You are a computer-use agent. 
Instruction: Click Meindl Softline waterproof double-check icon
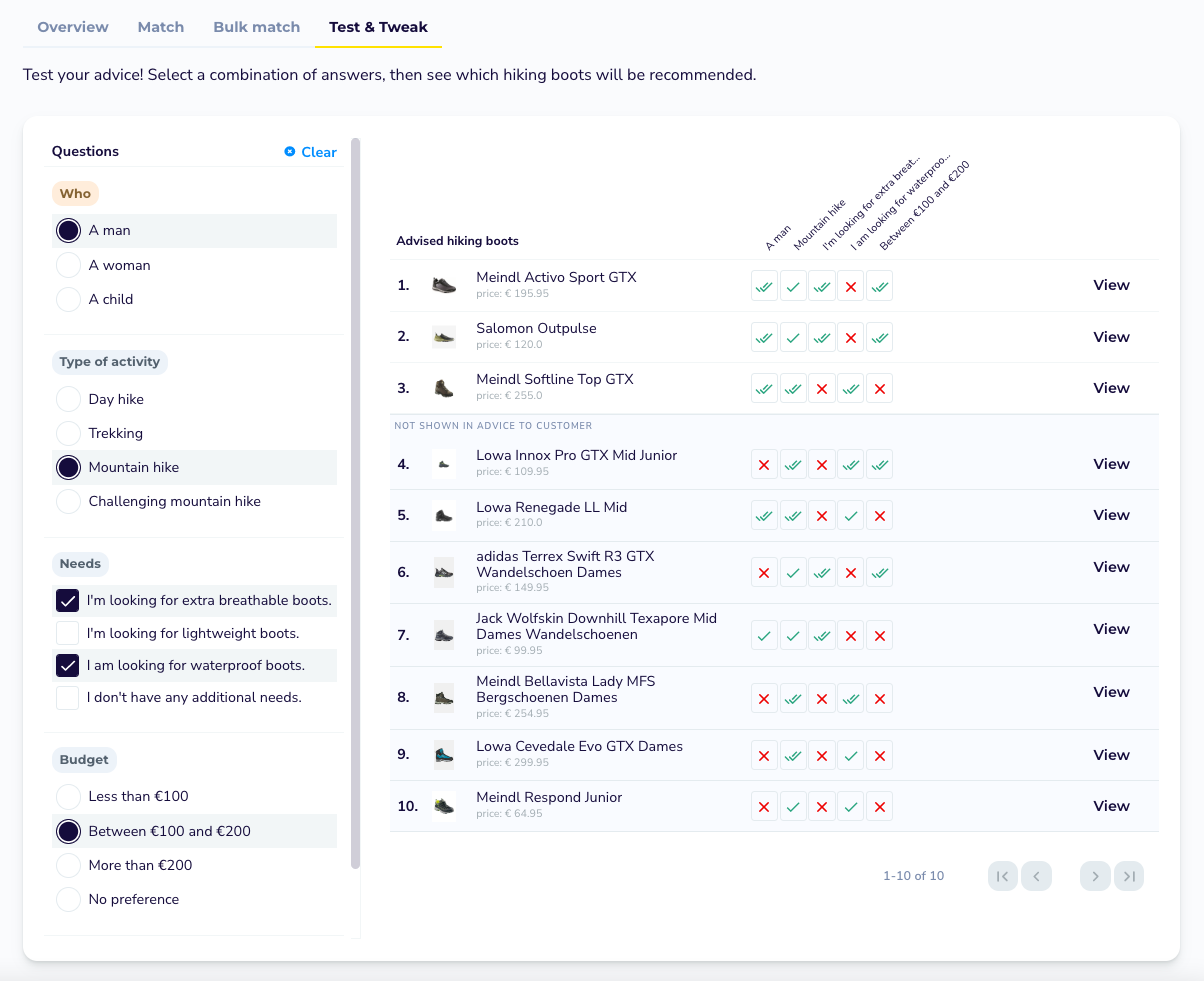tap(851, 388)
